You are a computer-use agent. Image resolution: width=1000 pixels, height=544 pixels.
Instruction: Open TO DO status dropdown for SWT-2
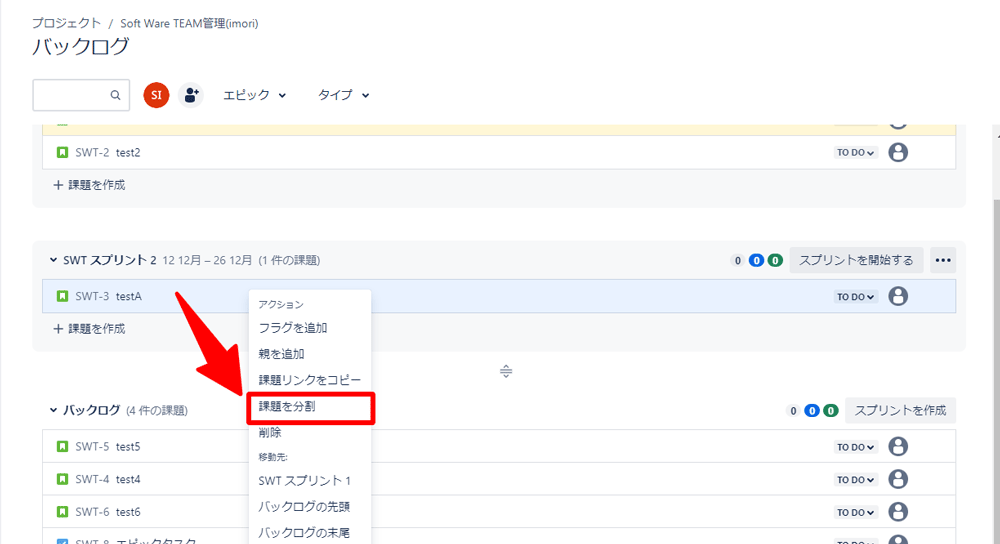click(855, 152)
